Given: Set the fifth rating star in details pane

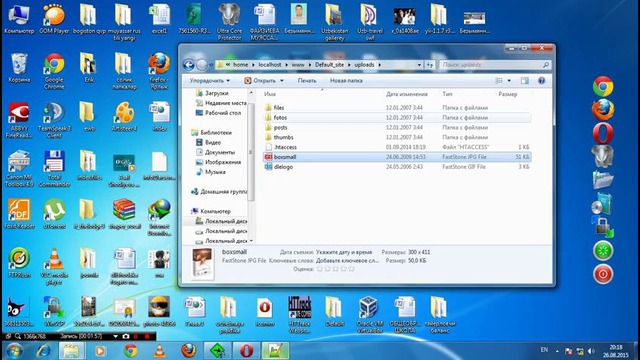Looking at the screenshot, I should click(x=351, y=269).
